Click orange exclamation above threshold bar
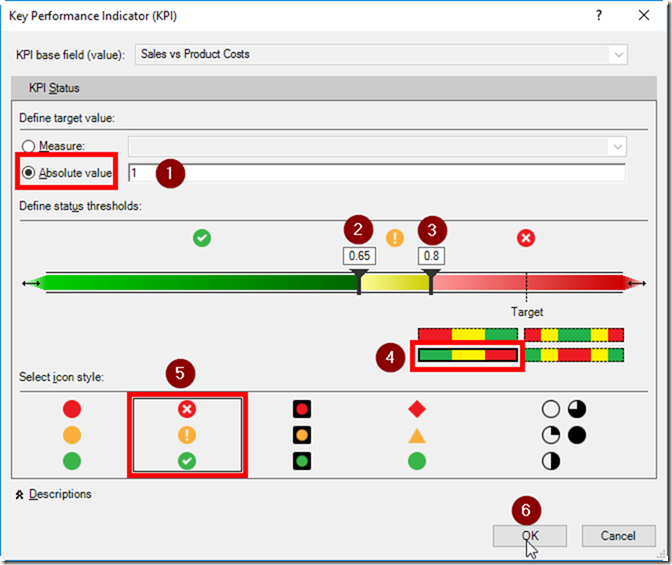672x565 pixels. point(395,238)
